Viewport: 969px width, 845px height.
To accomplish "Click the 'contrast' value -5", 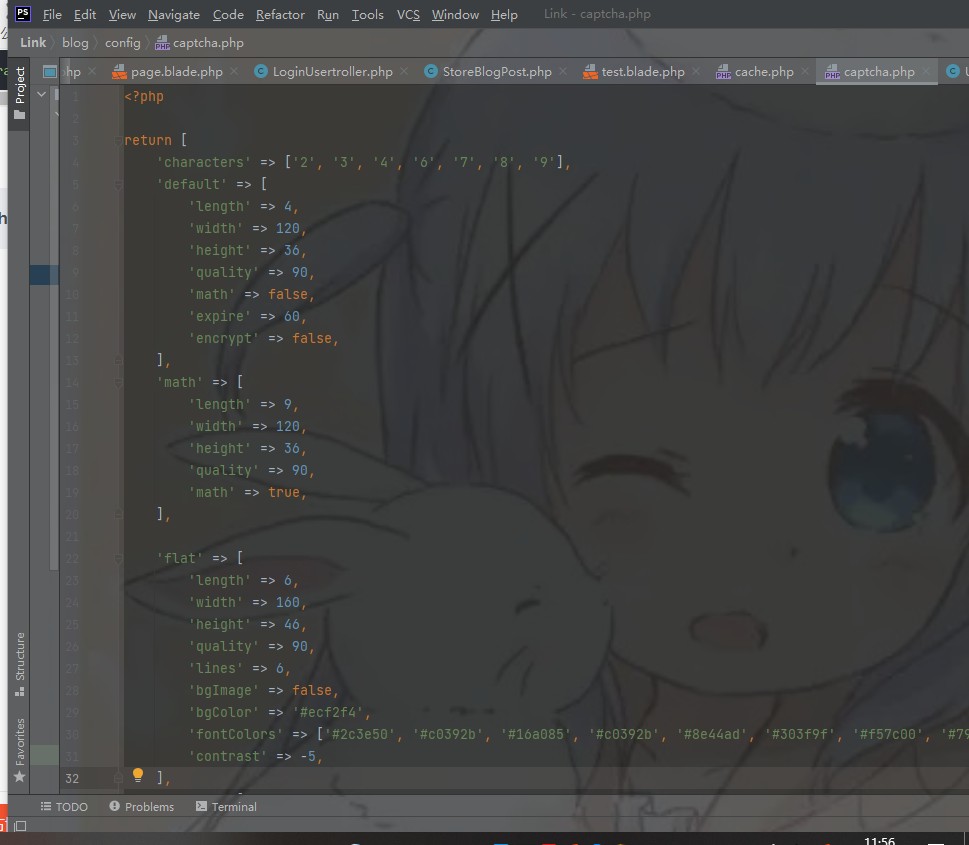I will 308,757.
